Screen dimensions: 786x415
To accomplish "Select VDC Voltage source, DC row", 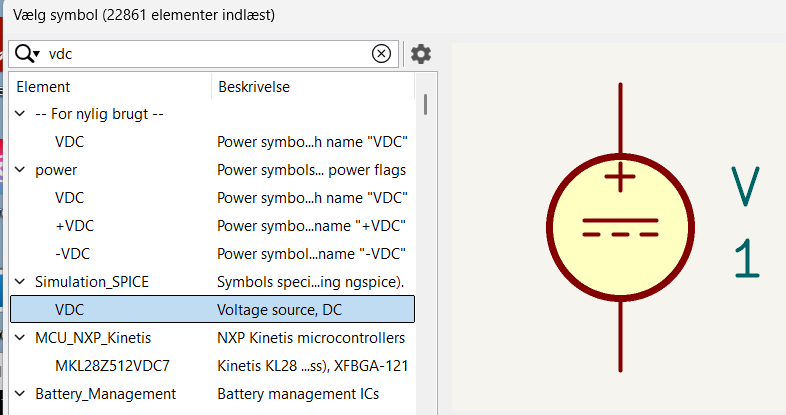I will tap(213, 310).
